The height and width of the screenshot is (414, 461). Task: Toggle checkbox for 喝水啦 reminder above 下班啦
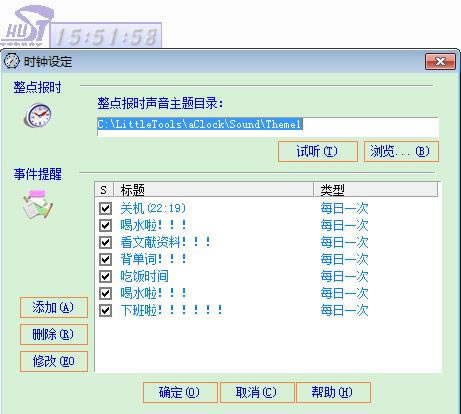pyautogui.click(x=105, y=293)
